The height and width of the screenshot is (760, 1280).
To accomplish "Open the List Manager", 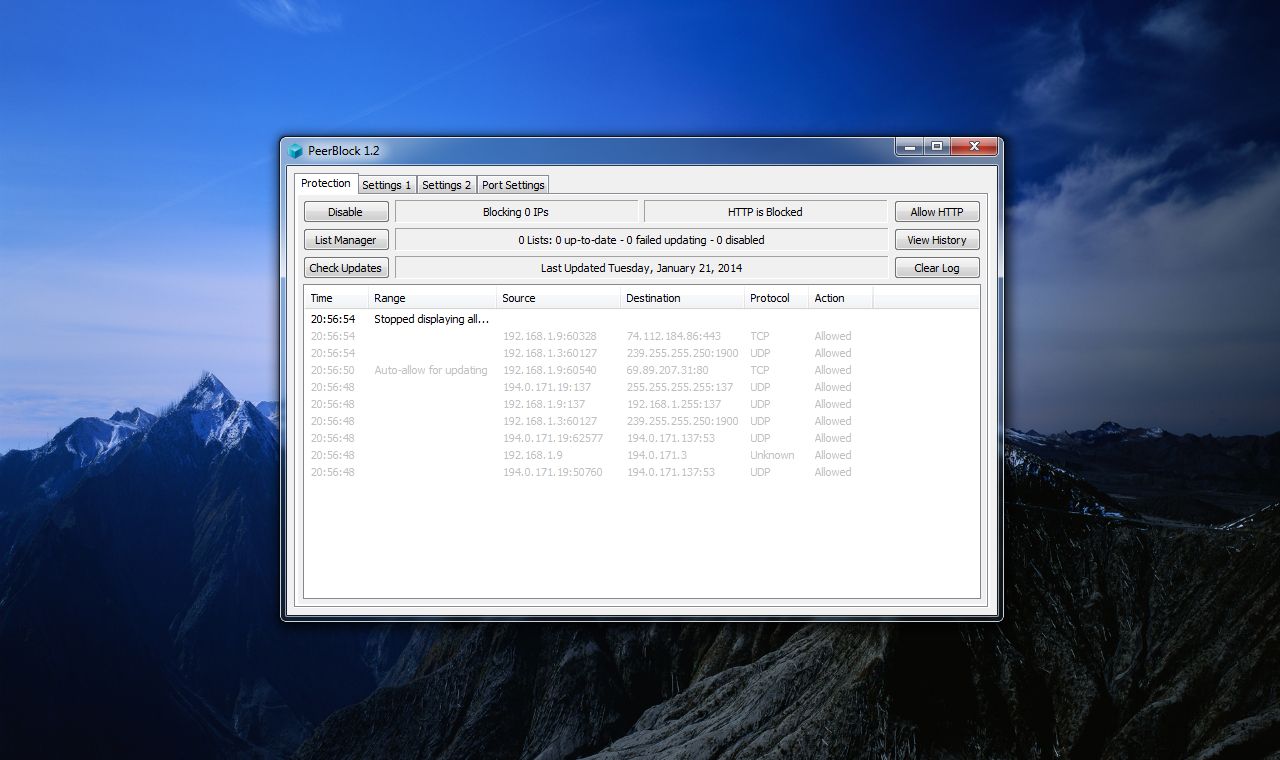I will tap(345, 239).
